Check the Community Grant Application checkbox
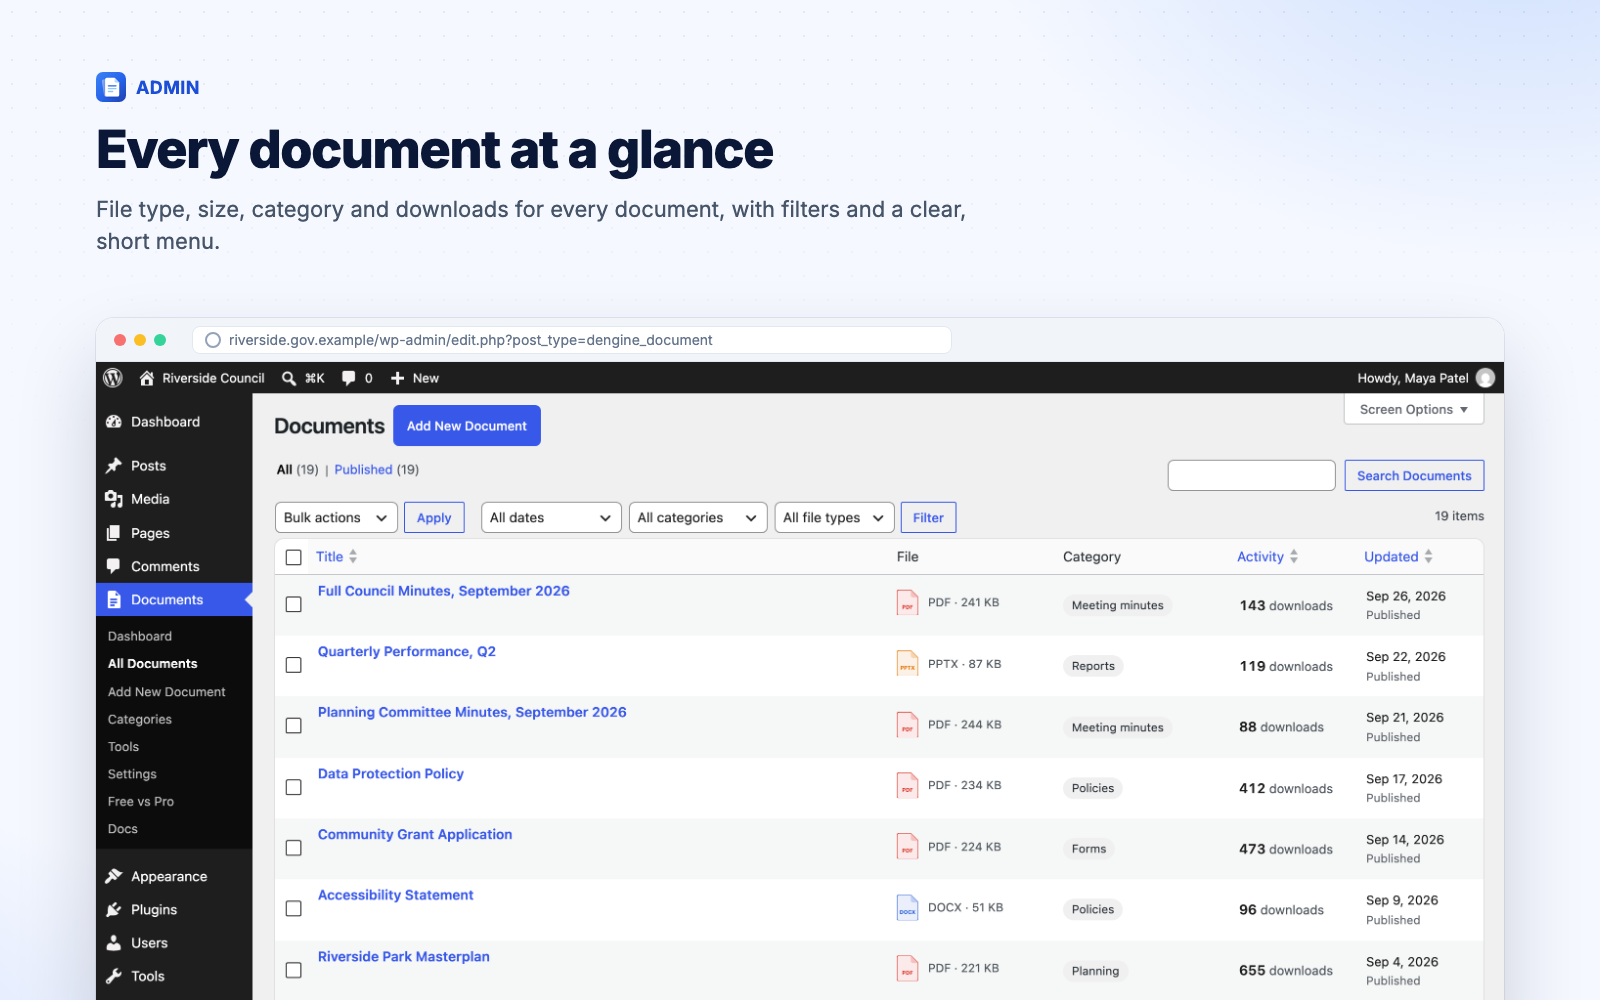 (x=294, y=848)
